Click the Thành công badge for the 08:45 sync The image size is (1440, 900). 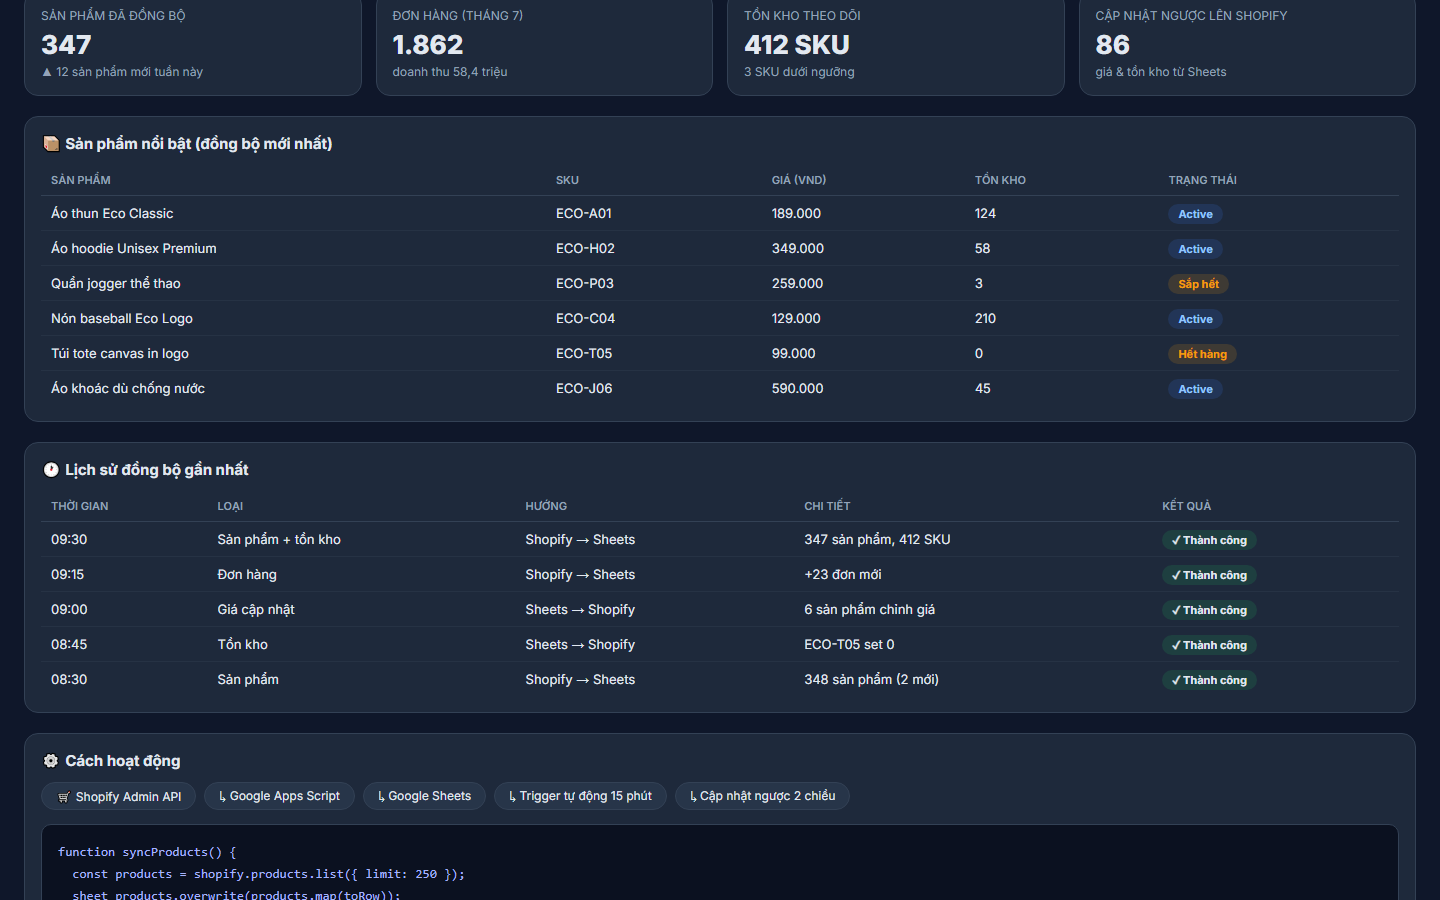pyautogui.click(x=1209, y=645)
